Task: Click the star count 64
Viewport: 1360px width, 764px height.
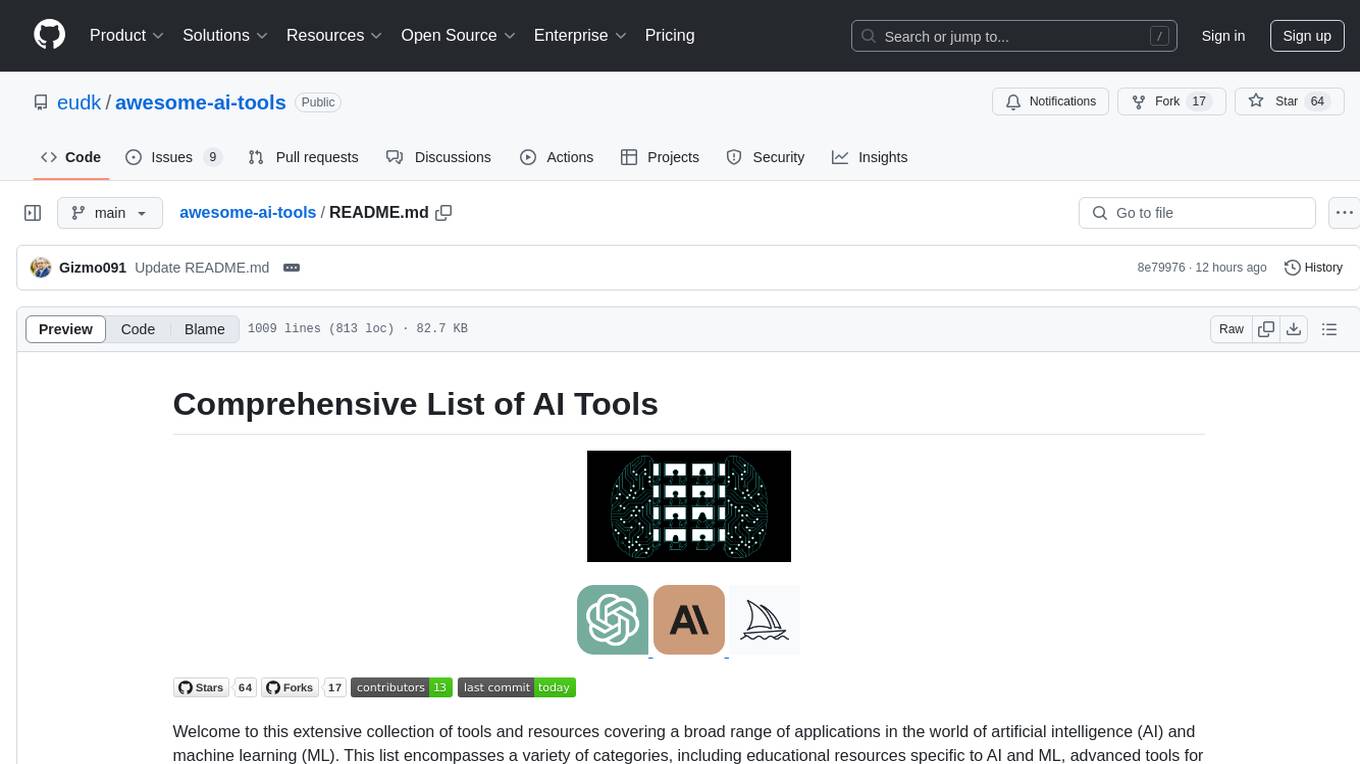Action: 1317,102
